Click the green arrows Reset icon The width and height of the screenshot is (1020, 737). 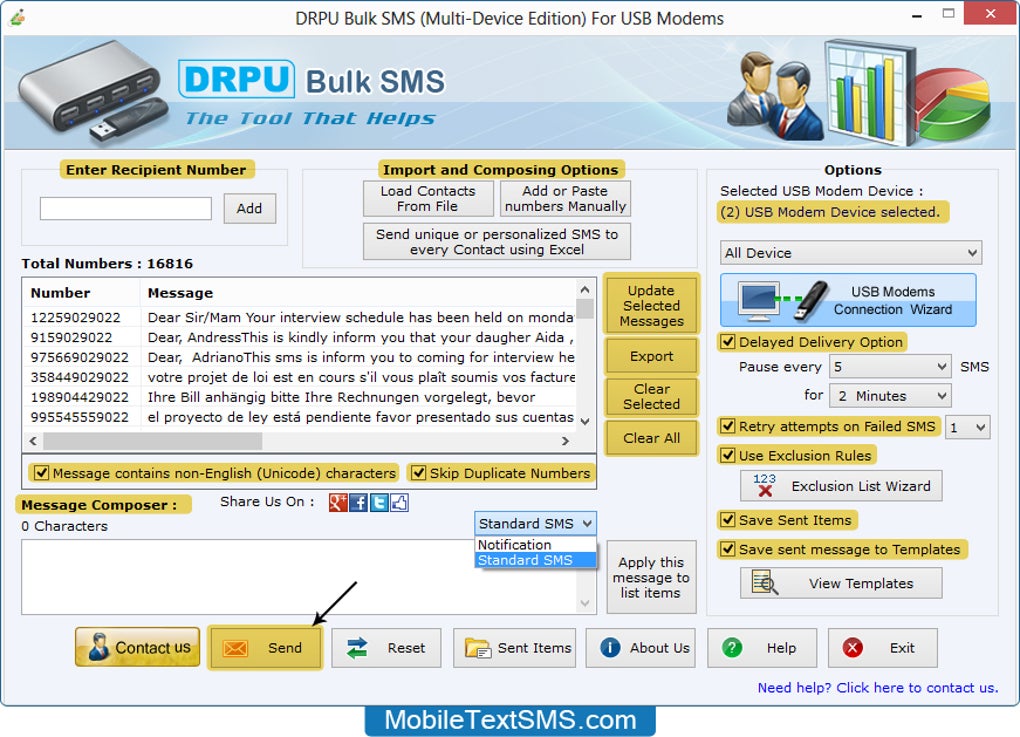[357, 648]
